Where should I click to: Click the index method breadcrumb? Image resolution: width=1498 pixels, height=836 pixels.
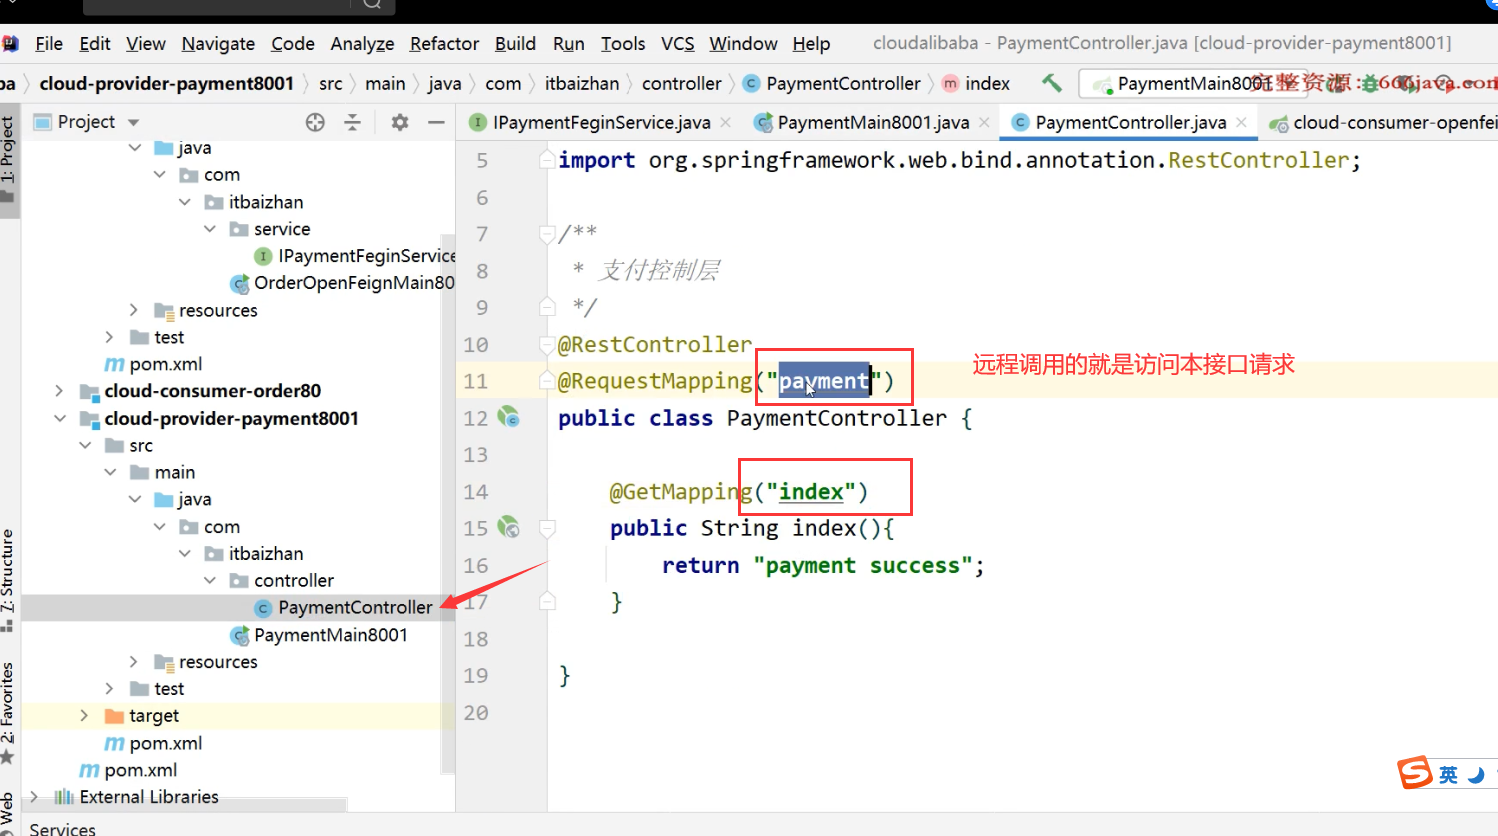pos(976,84)
